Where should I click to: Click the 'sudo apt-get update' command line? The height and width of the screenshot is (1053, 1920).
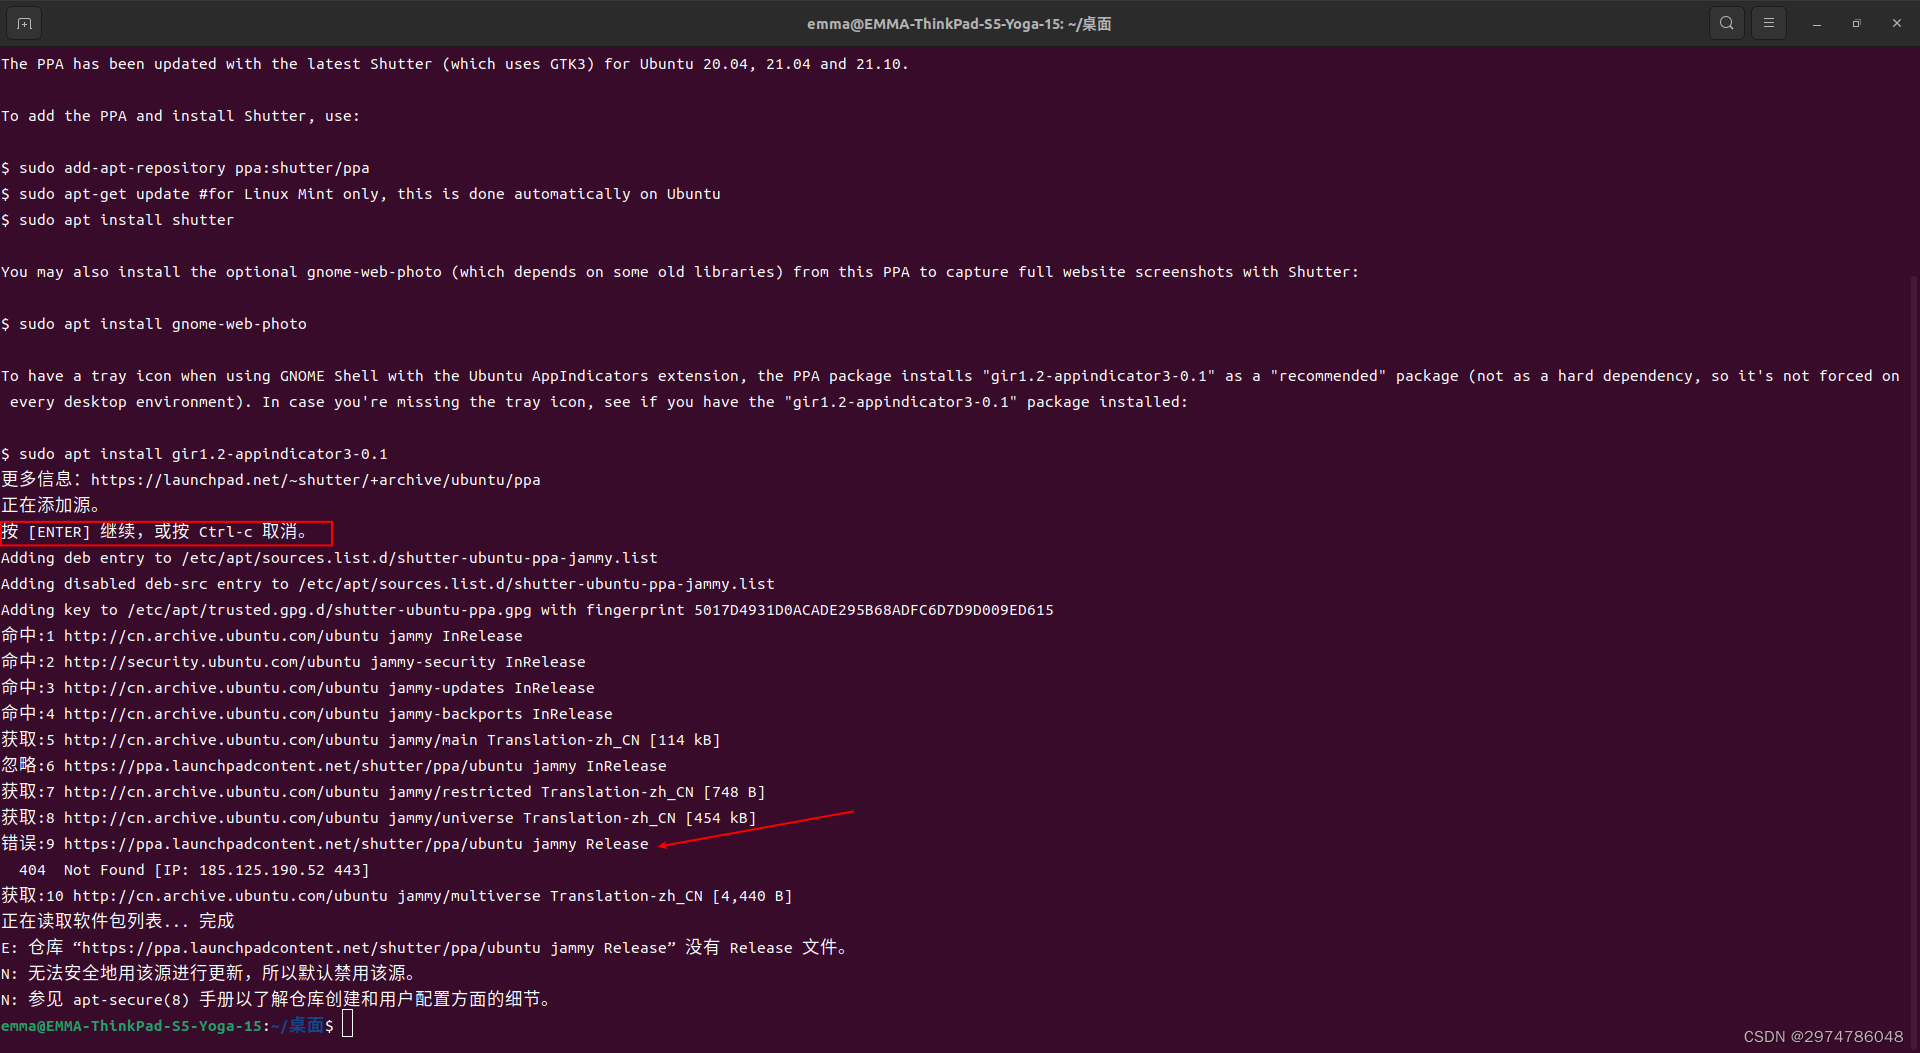[361, 194]
